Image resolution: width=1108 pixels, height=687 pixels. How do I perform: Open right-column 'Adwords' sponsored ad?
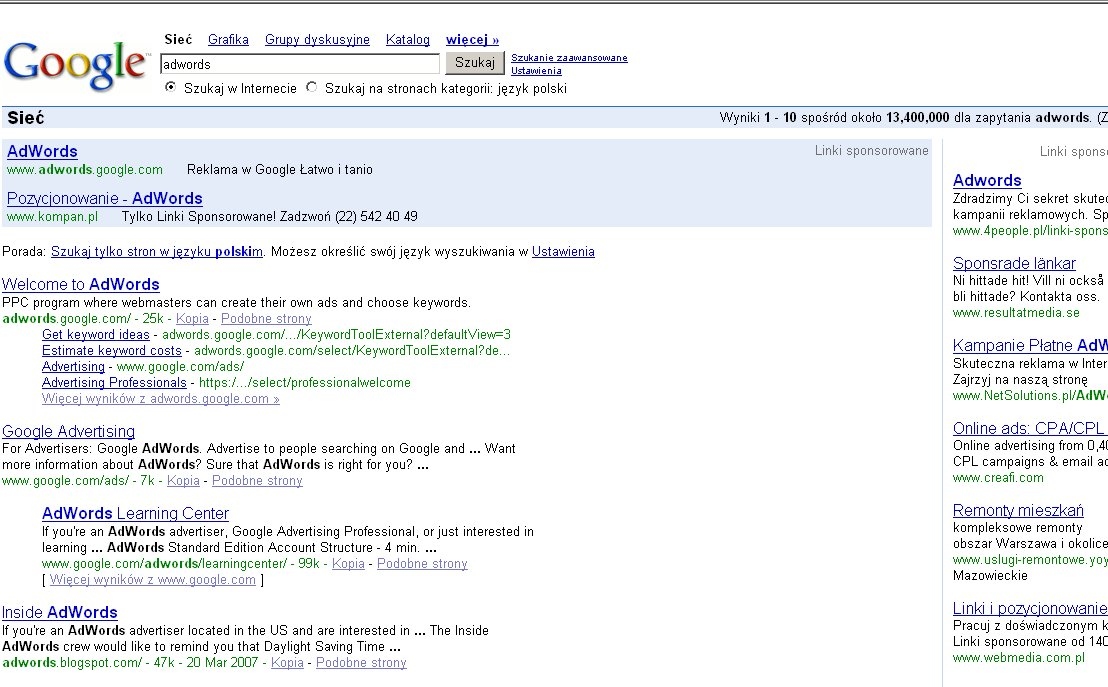pyautogui.click(x=987, y=180)
